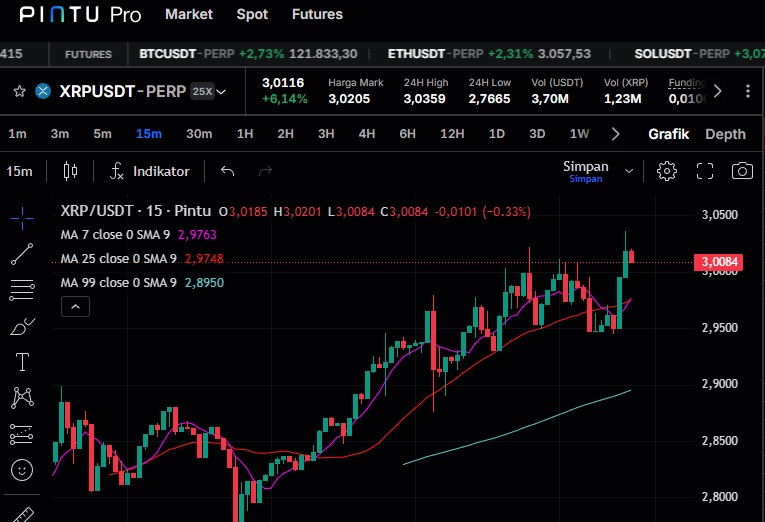Select the 3D timeframe

(537, 134)
